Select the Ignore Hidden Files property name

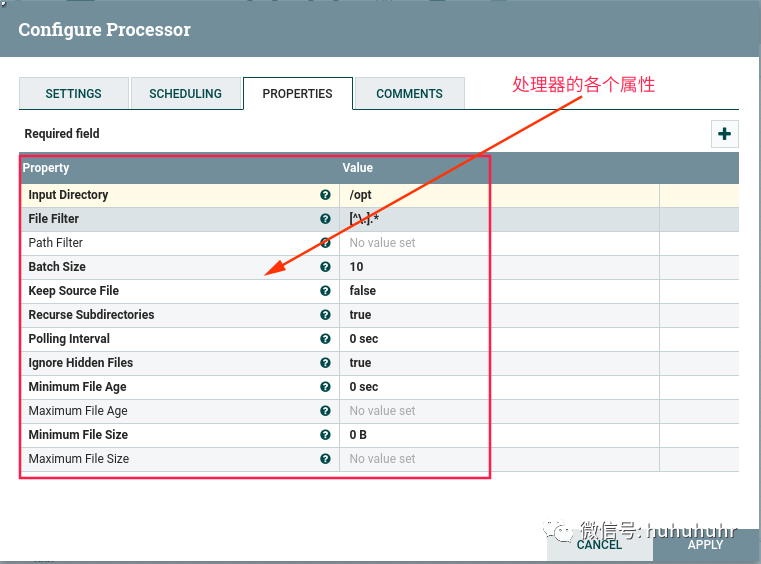point(81,363)
